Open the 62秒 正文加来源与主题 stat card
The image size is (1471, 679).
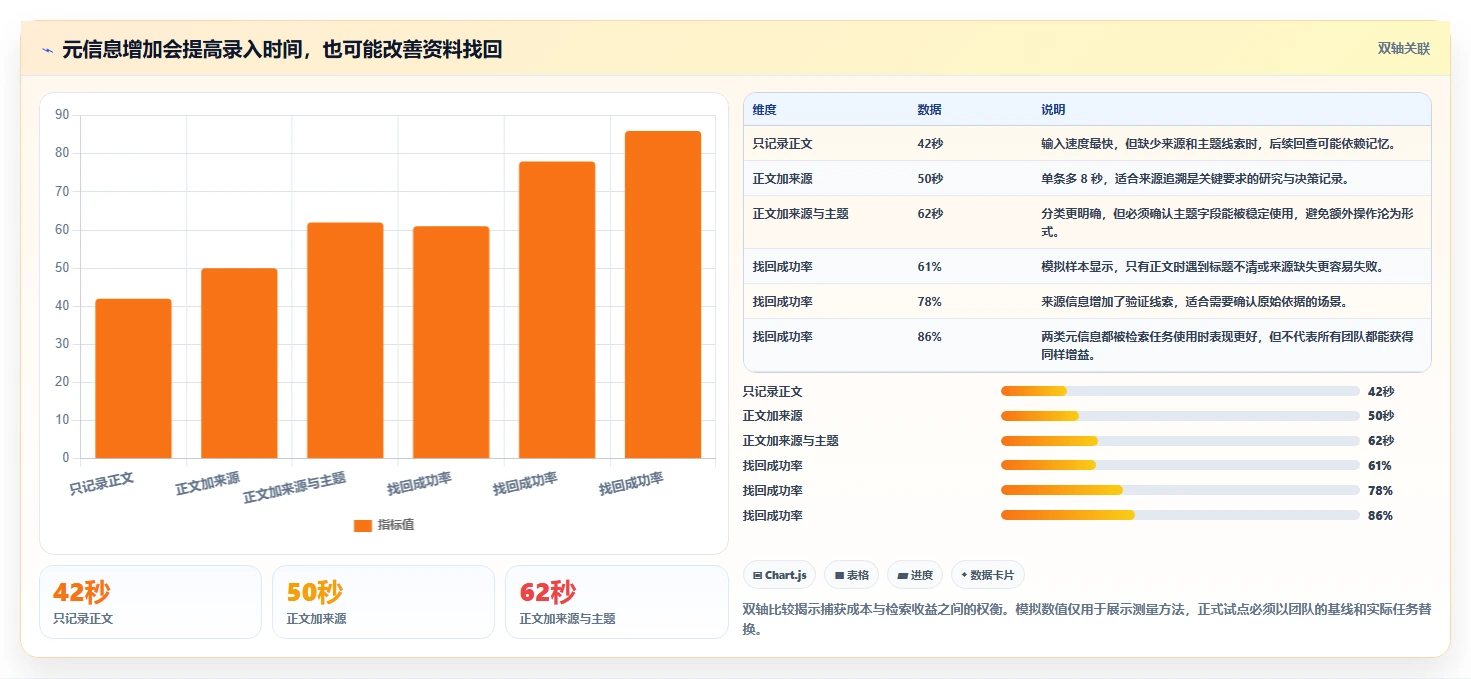[x=617, y=602]
